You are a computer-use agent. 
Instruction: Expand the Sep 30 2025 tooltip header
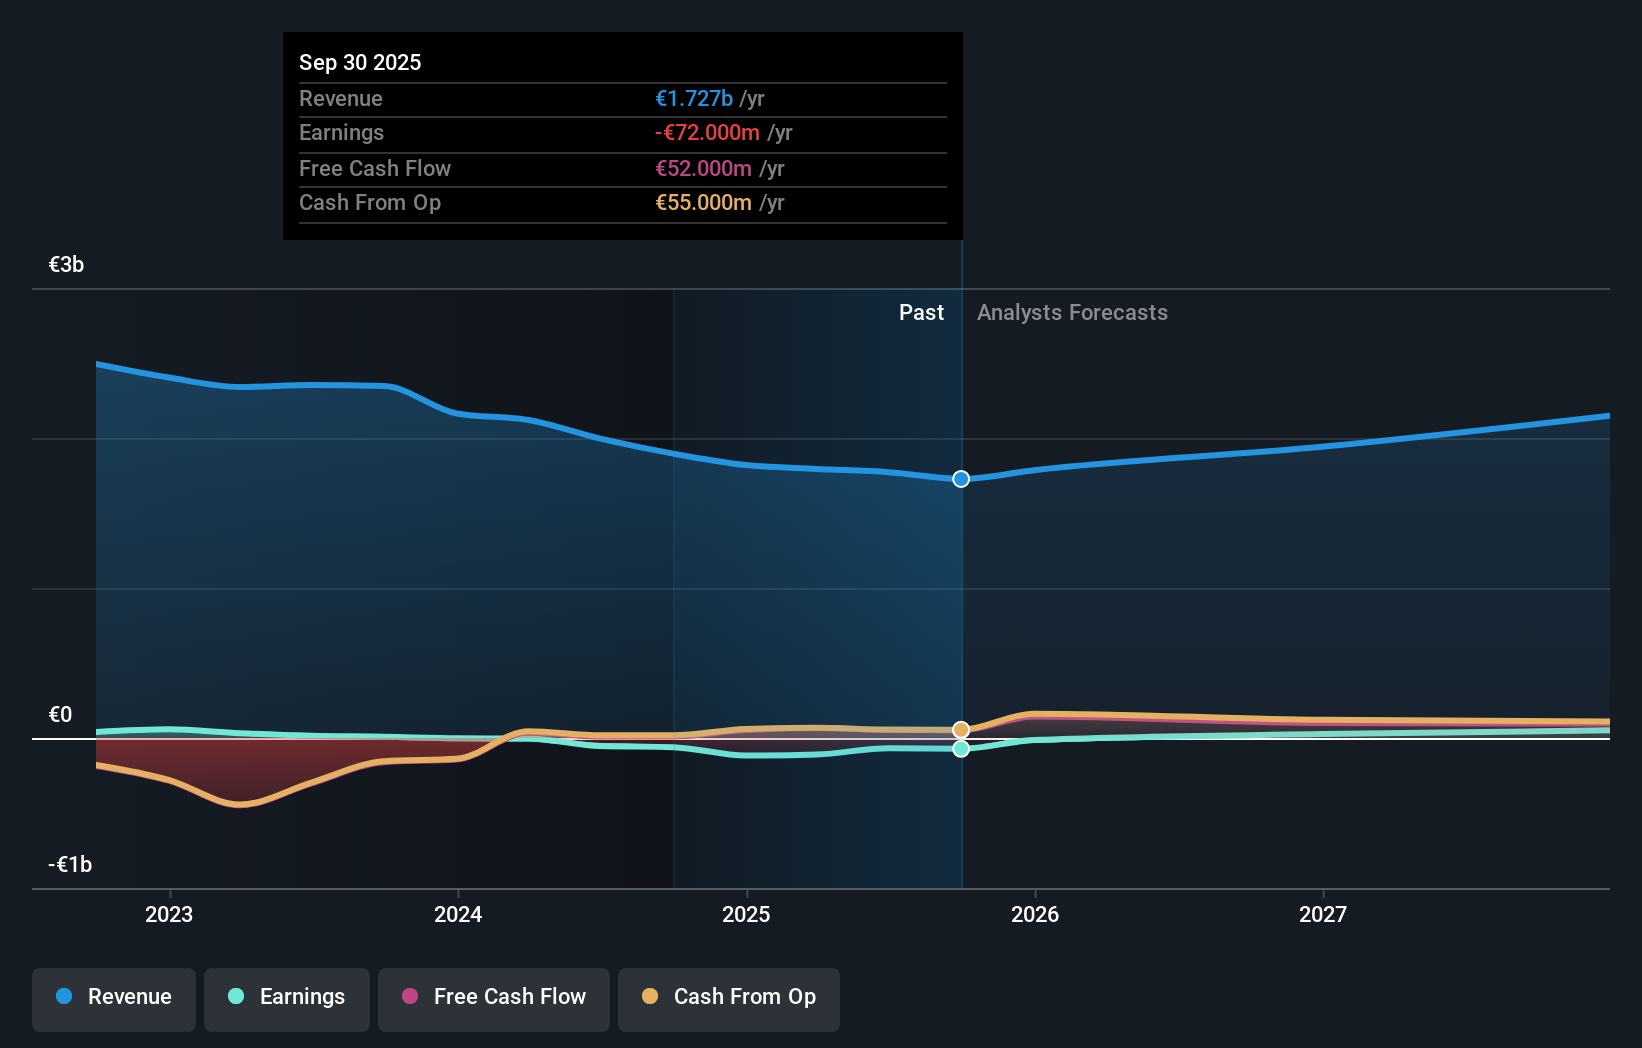[360, 62]
